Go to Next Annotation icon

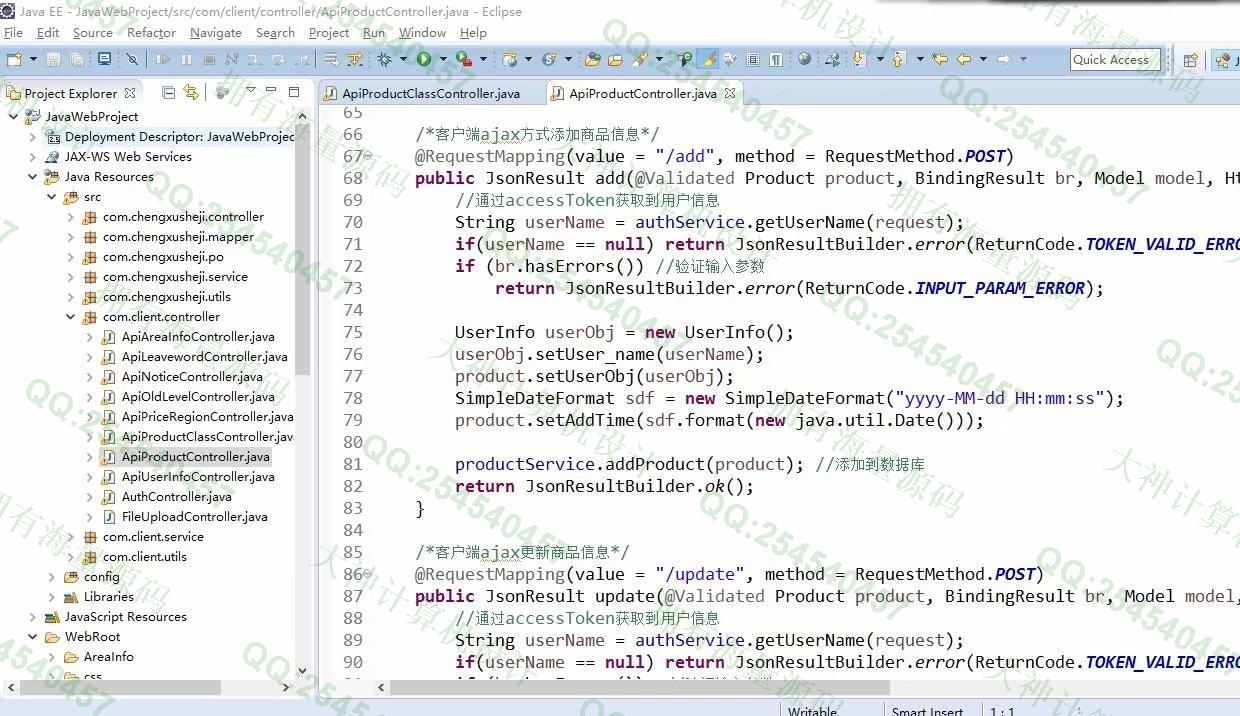(x=859, y=60)
